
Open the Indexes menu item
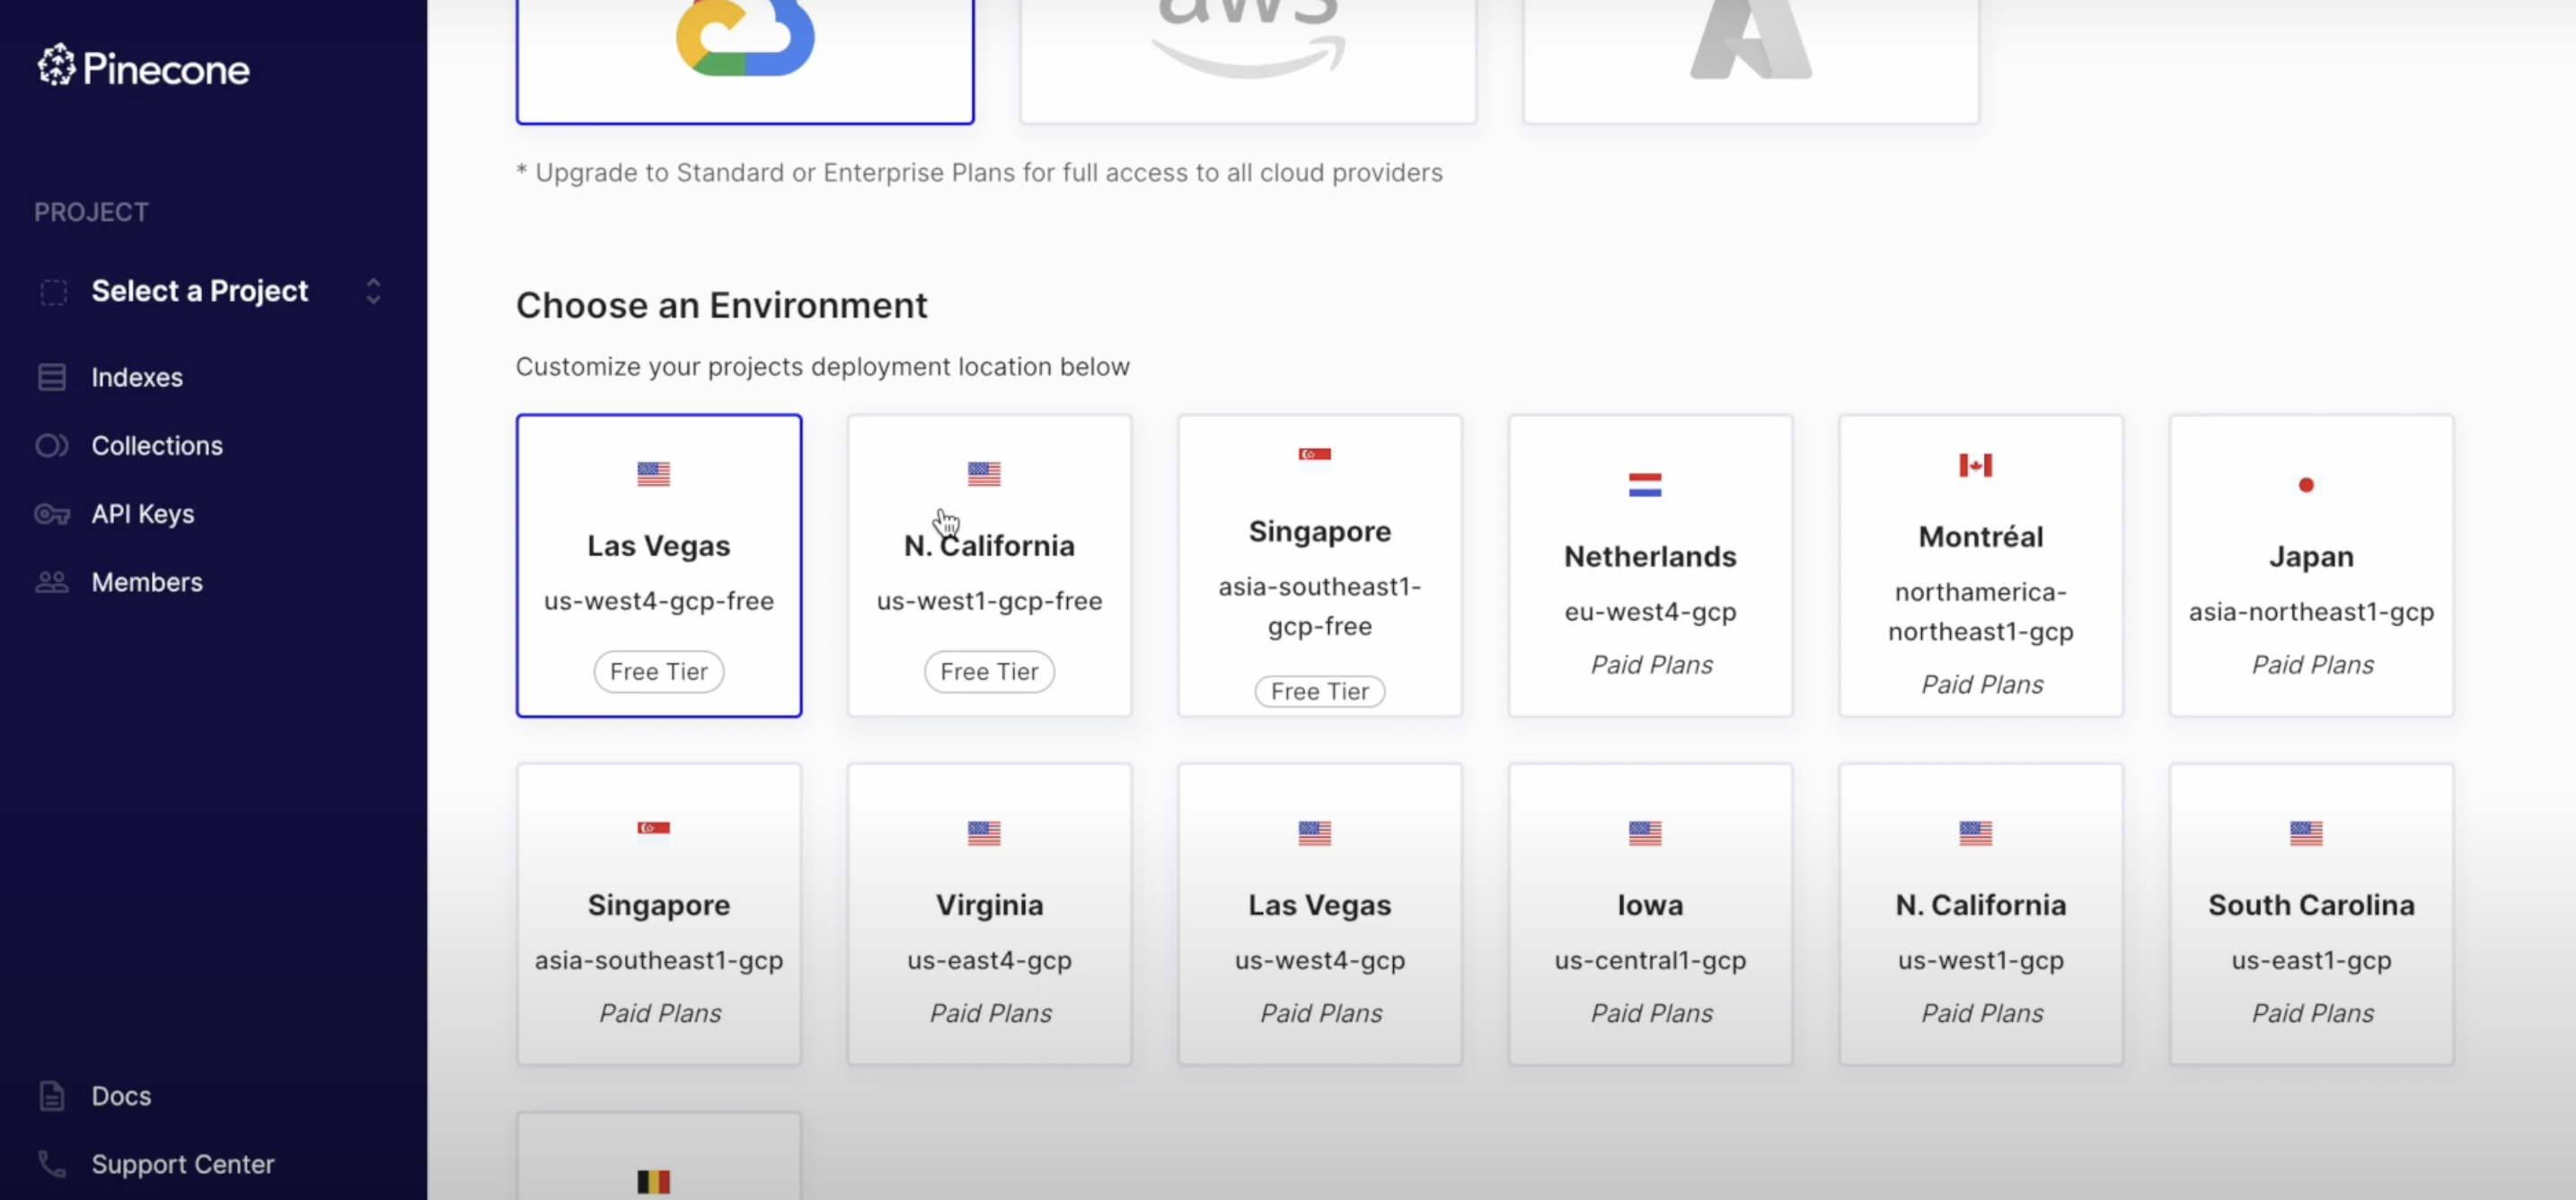click(137, 377)
